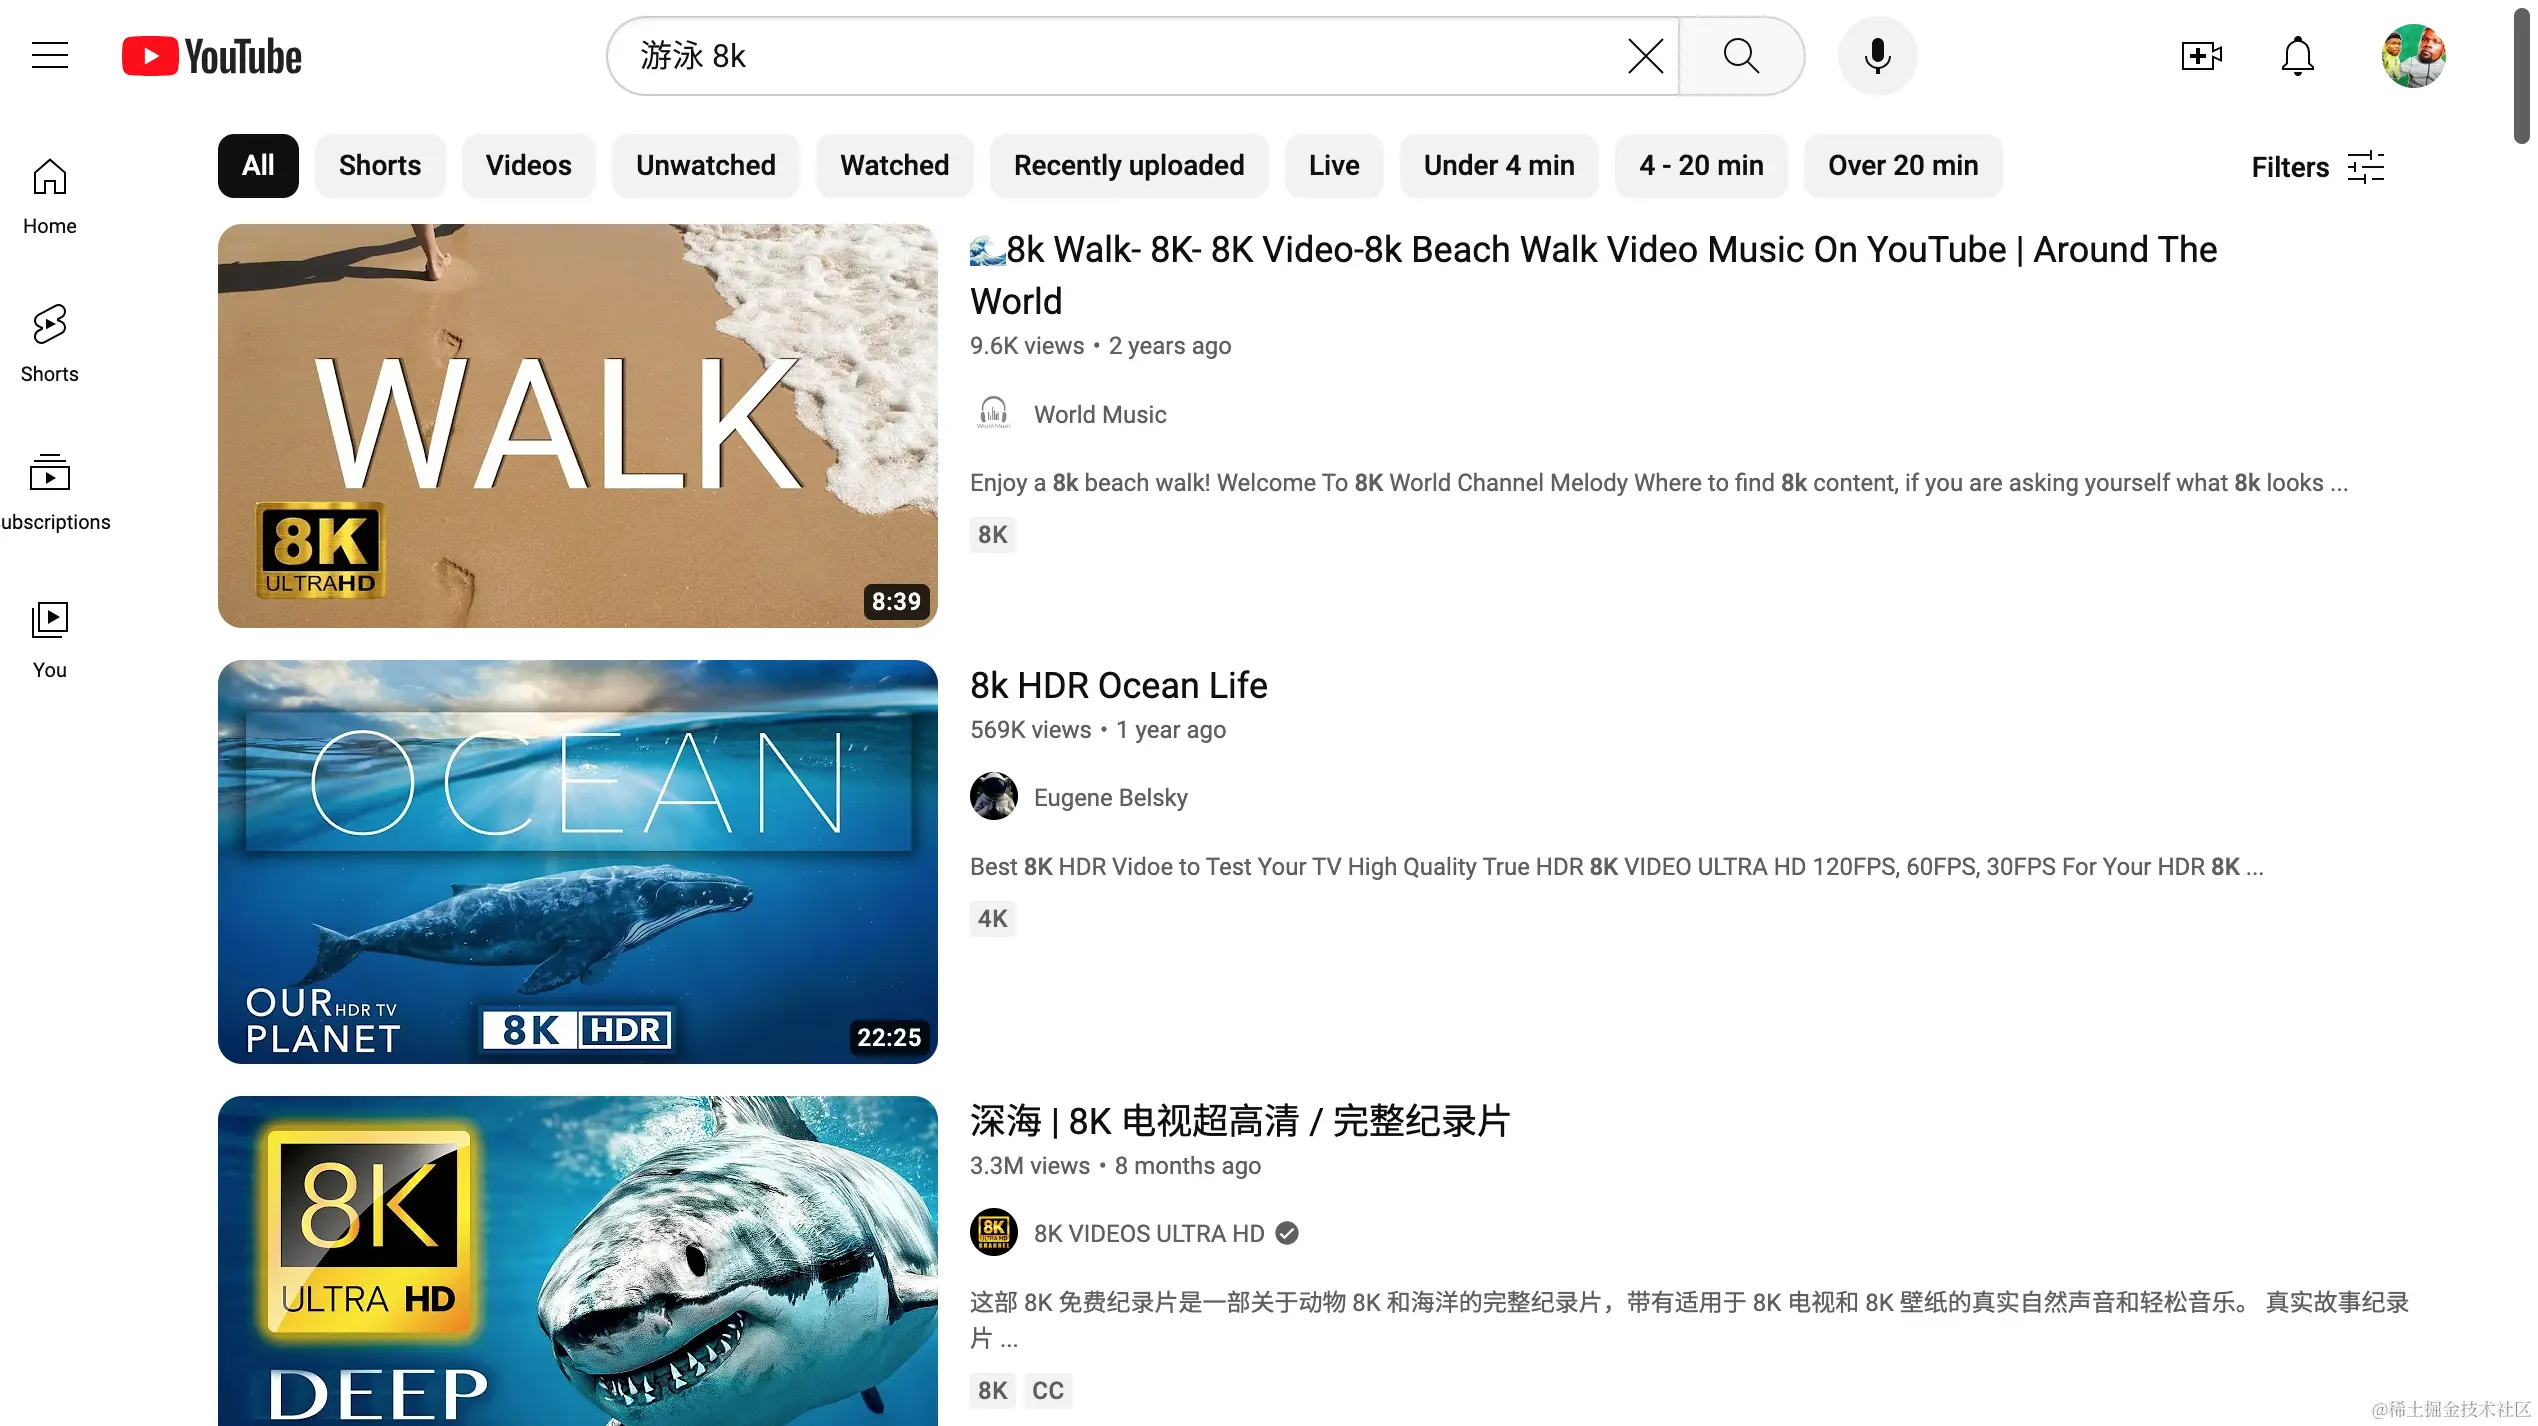Click the '3.3M views • 8 months ago' text
Screen dimensions: 2538x1426
[1115, 1166]
